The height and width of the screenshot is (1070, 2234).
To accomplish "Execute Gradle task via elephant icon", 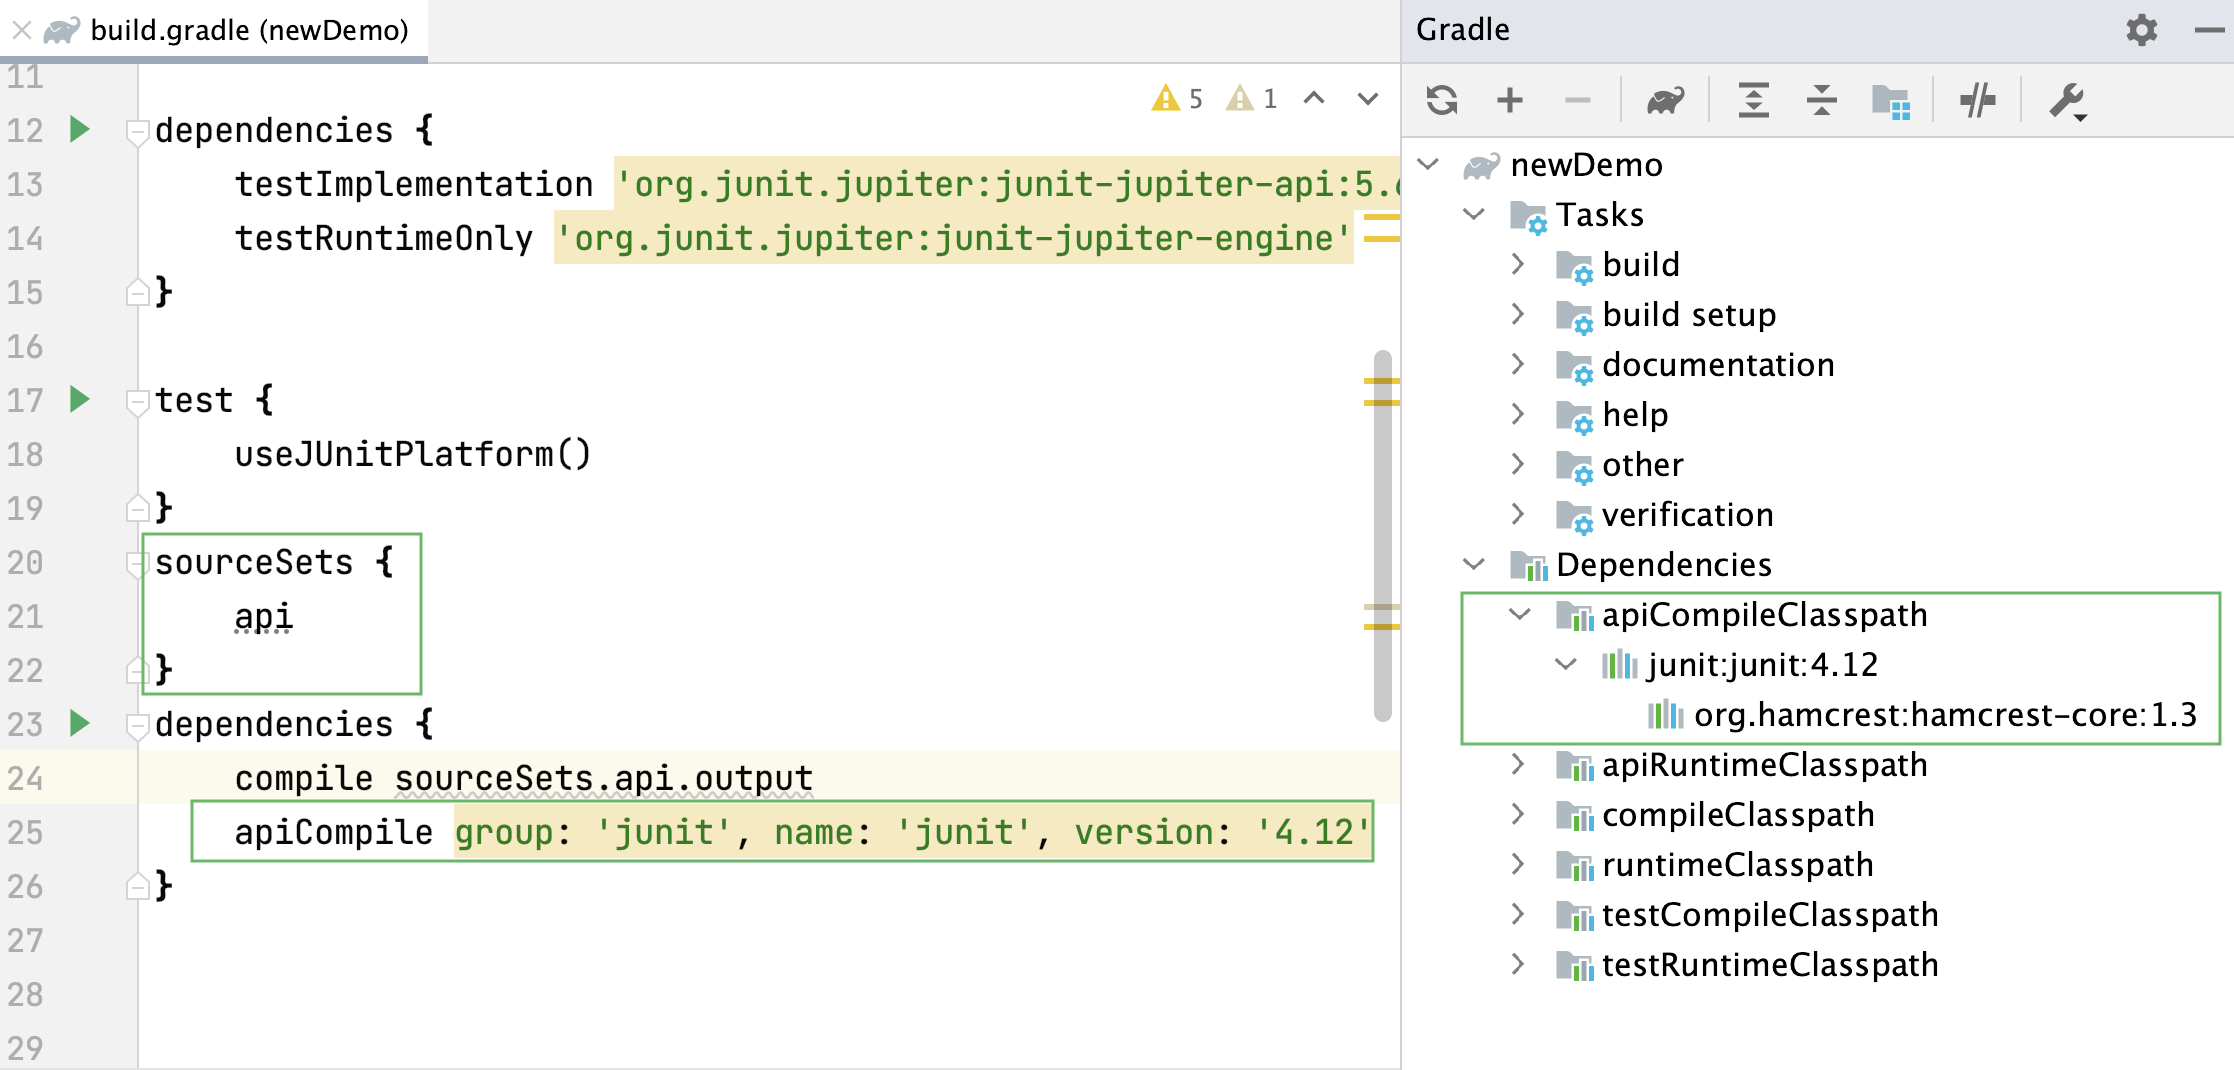I will [x=1665, y=100].
